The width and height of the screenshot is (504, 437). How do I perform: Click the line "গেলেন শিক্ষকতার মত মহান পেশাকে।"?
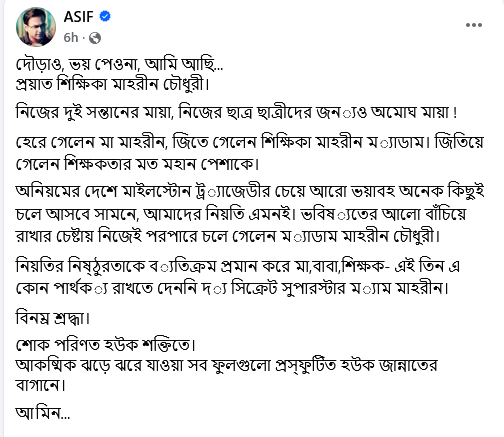point(137,164)
